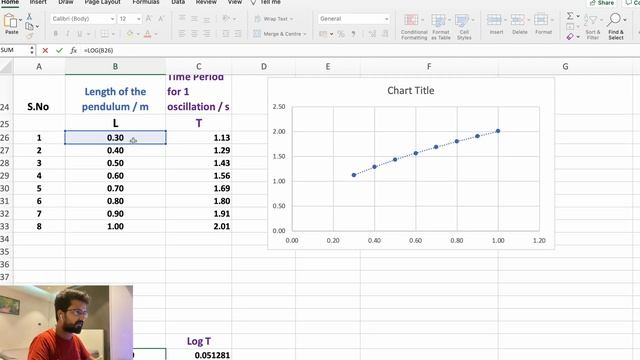Switch to the Insert tab
The height and width of the screenshot is (360, 640).
tap(38, 2)
